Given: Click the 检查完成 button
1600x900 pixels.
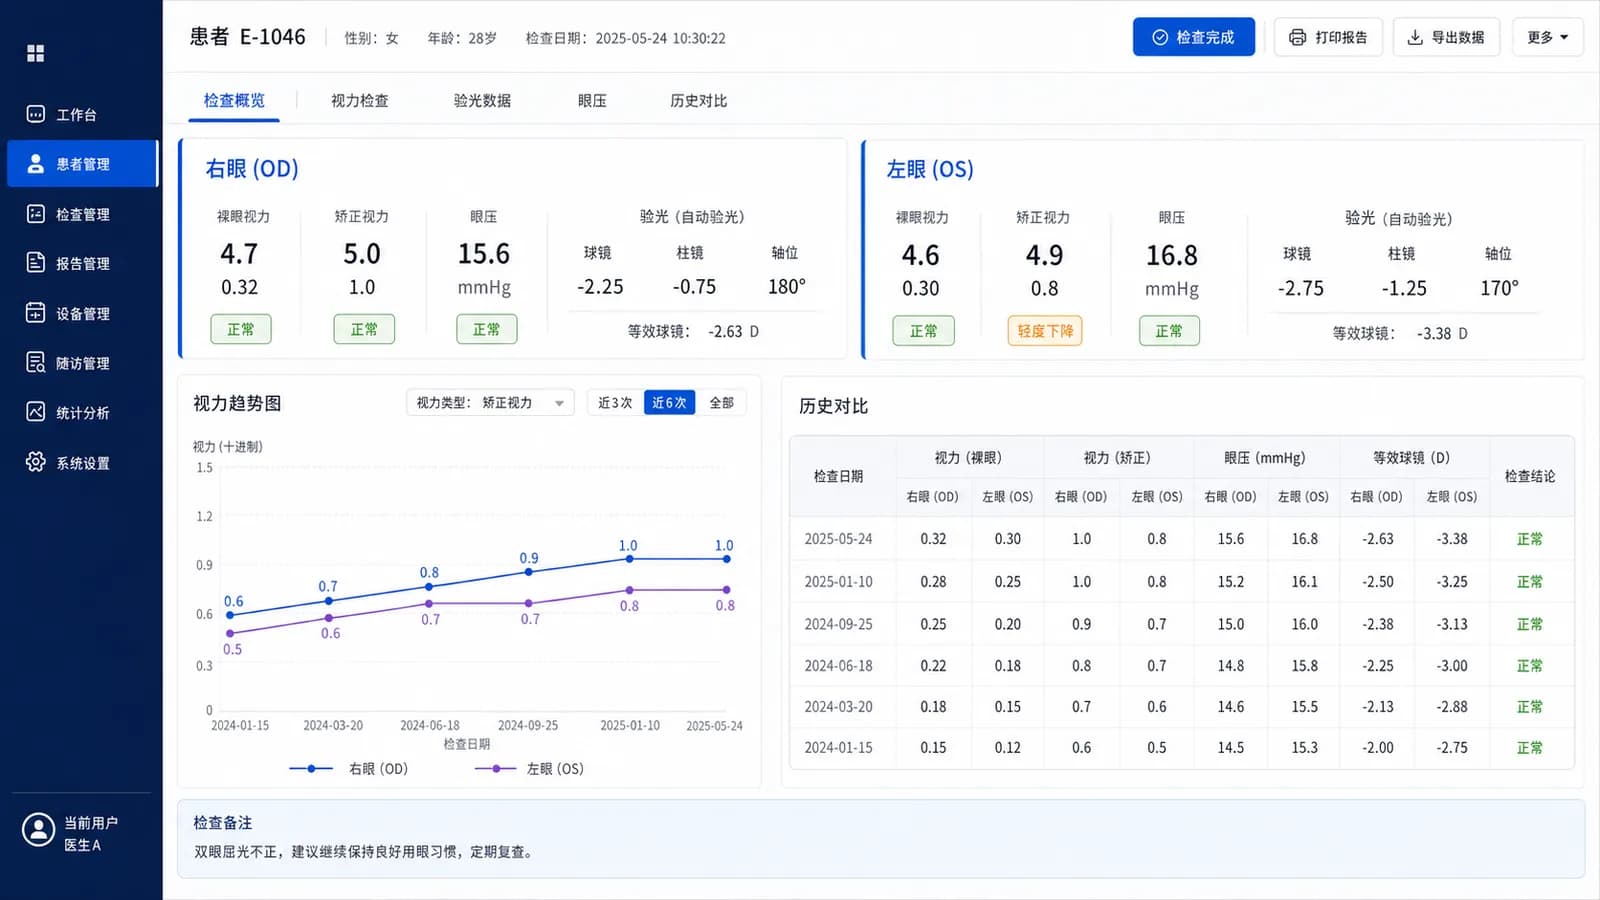Looking at the screenshot, I should pyautogui.click(x=1193, y=37).
